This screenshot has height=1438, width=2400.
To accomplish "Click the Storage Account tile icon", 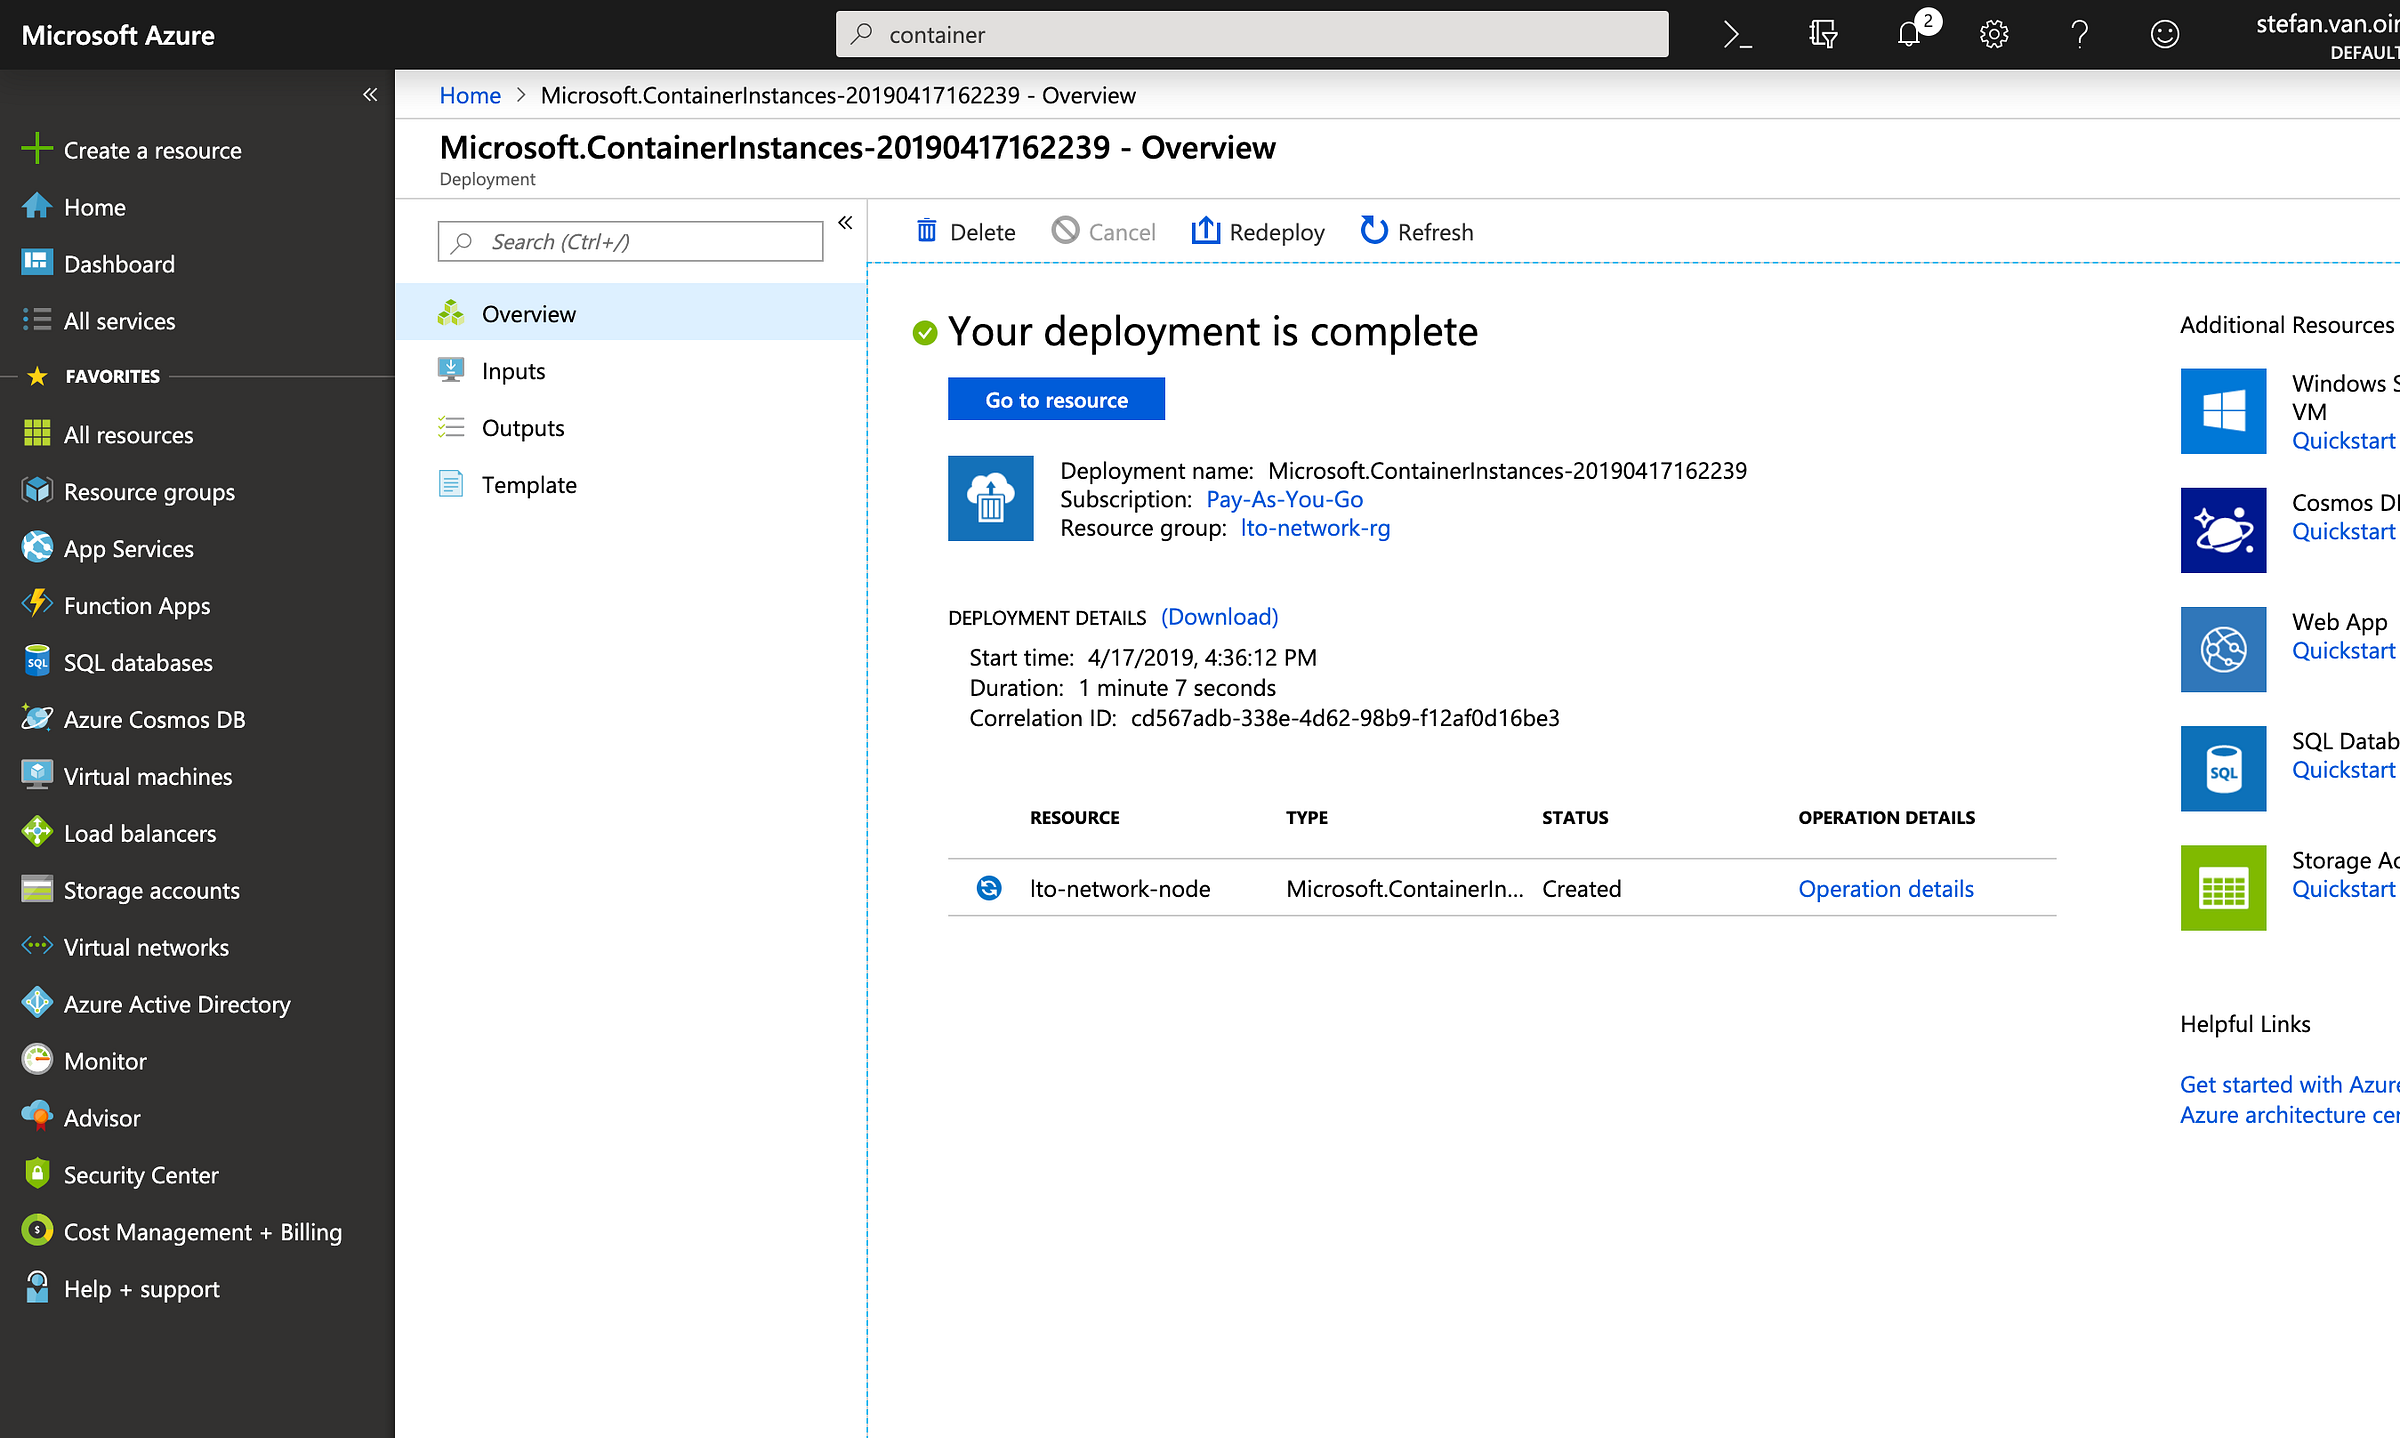I will click(x=2222, y=888).
